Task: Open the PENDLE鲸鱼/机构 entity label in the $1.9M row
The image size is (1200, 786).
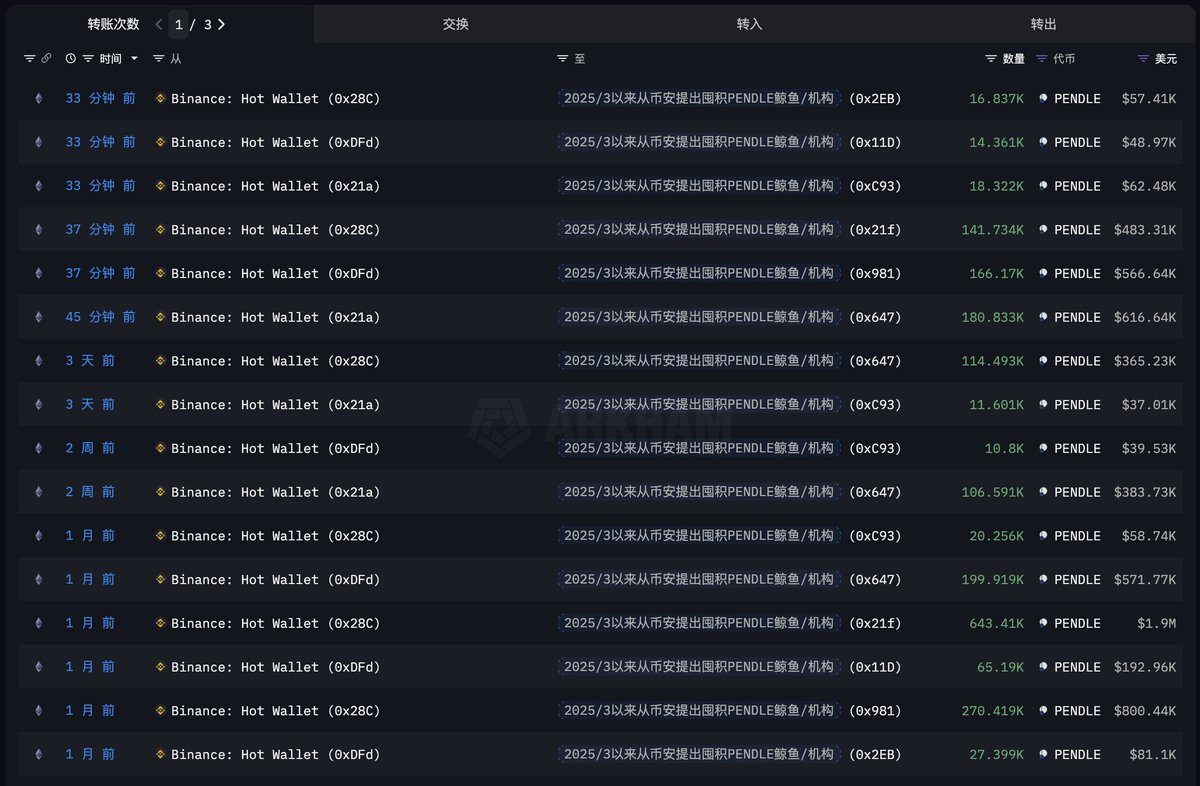Action: coord(699,623)
